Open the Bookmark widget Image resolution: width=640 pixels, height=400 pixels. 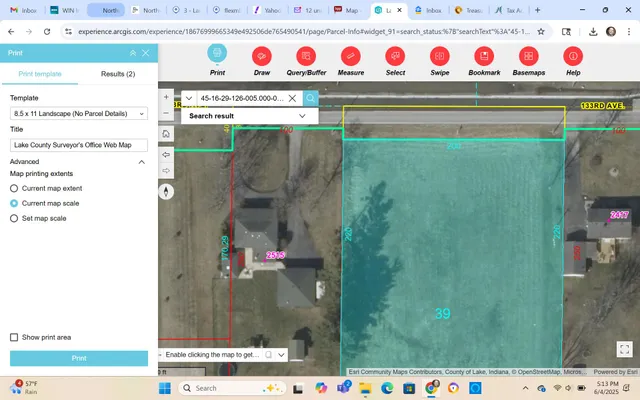click(x=484, y=56)
